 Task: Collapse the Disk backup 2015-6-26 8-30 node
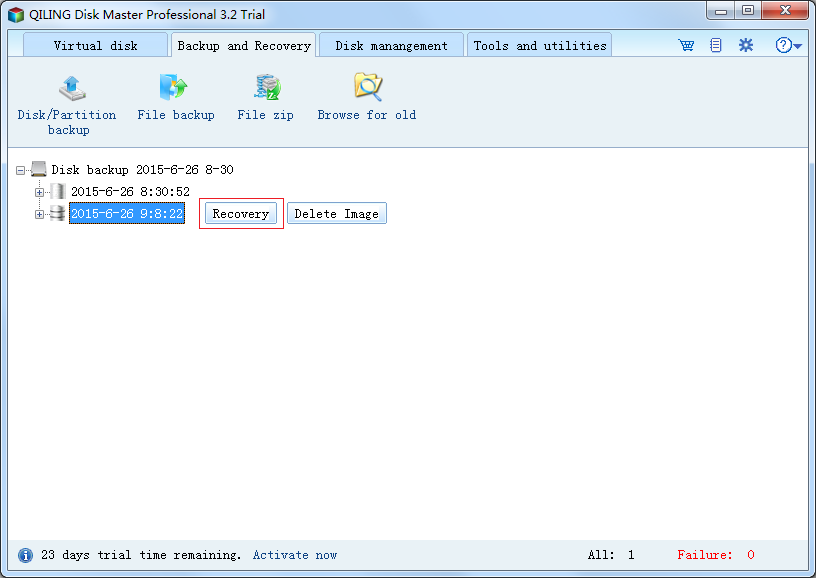[x=20, y=170]
